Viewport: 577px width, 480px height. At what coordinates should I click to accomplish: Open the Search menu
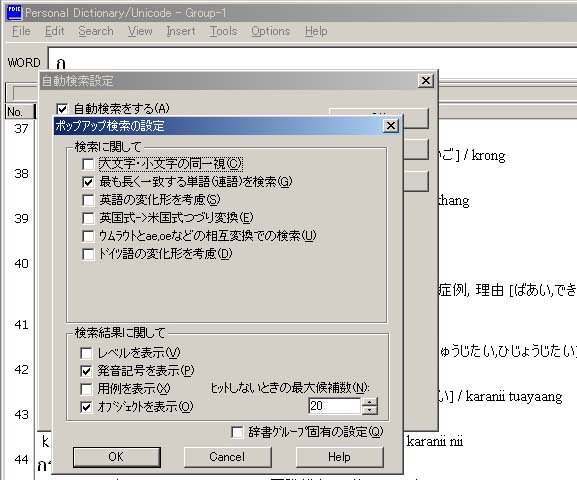[x=96, y=31]
